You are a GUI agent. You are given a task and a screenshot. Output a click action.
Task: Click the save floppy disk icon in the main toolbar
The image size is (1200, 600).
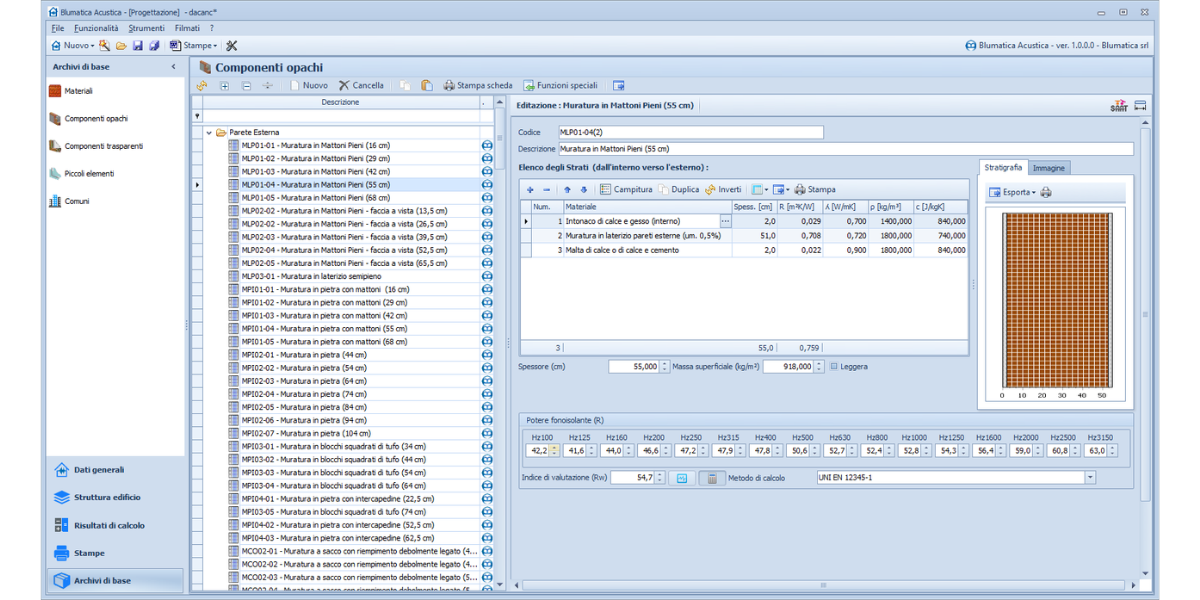(x=138, y=46)
